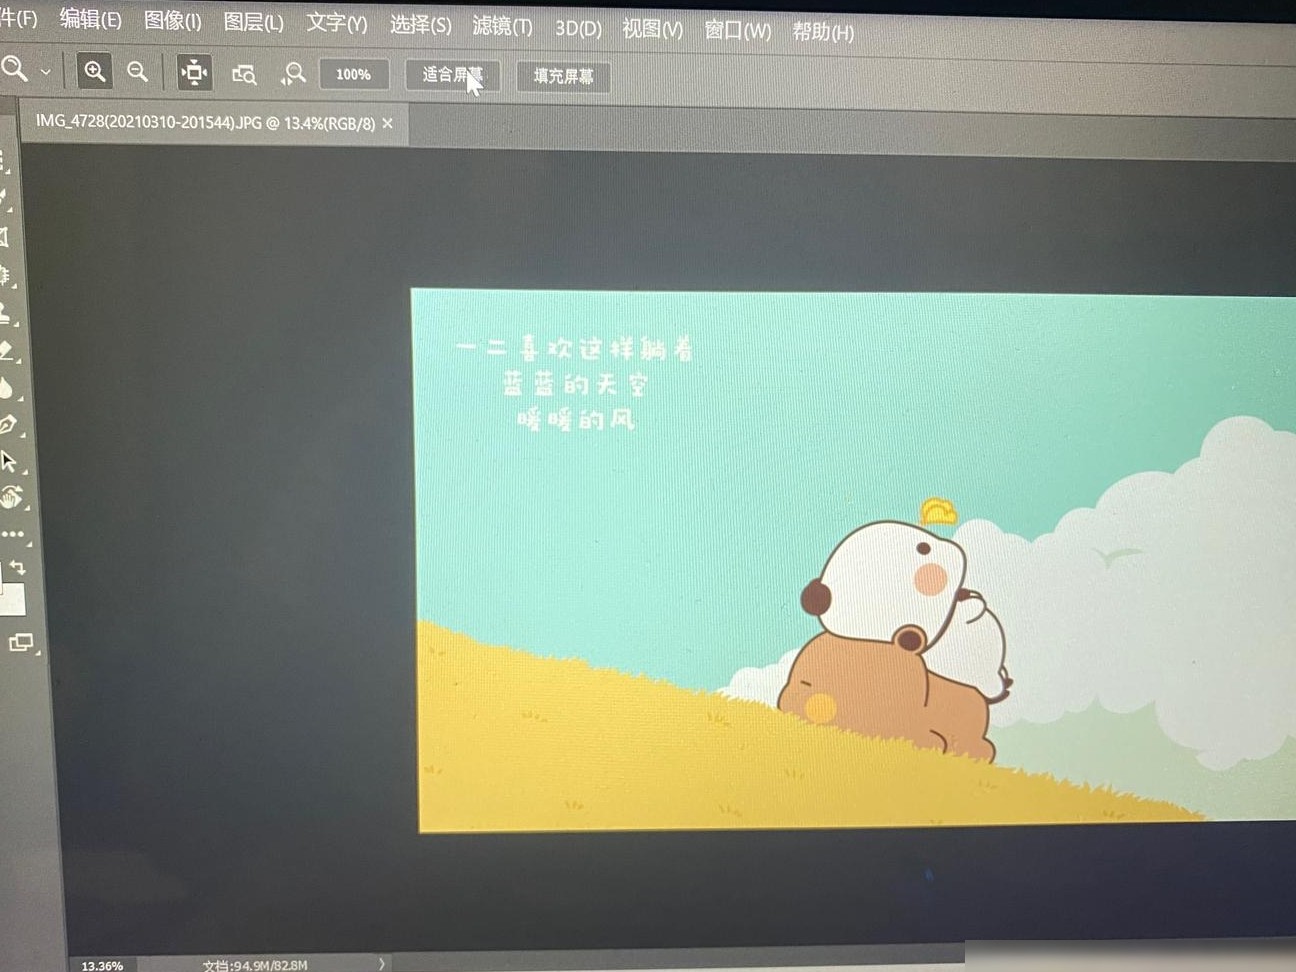Select the Blur droplet tool

[7, 388]
